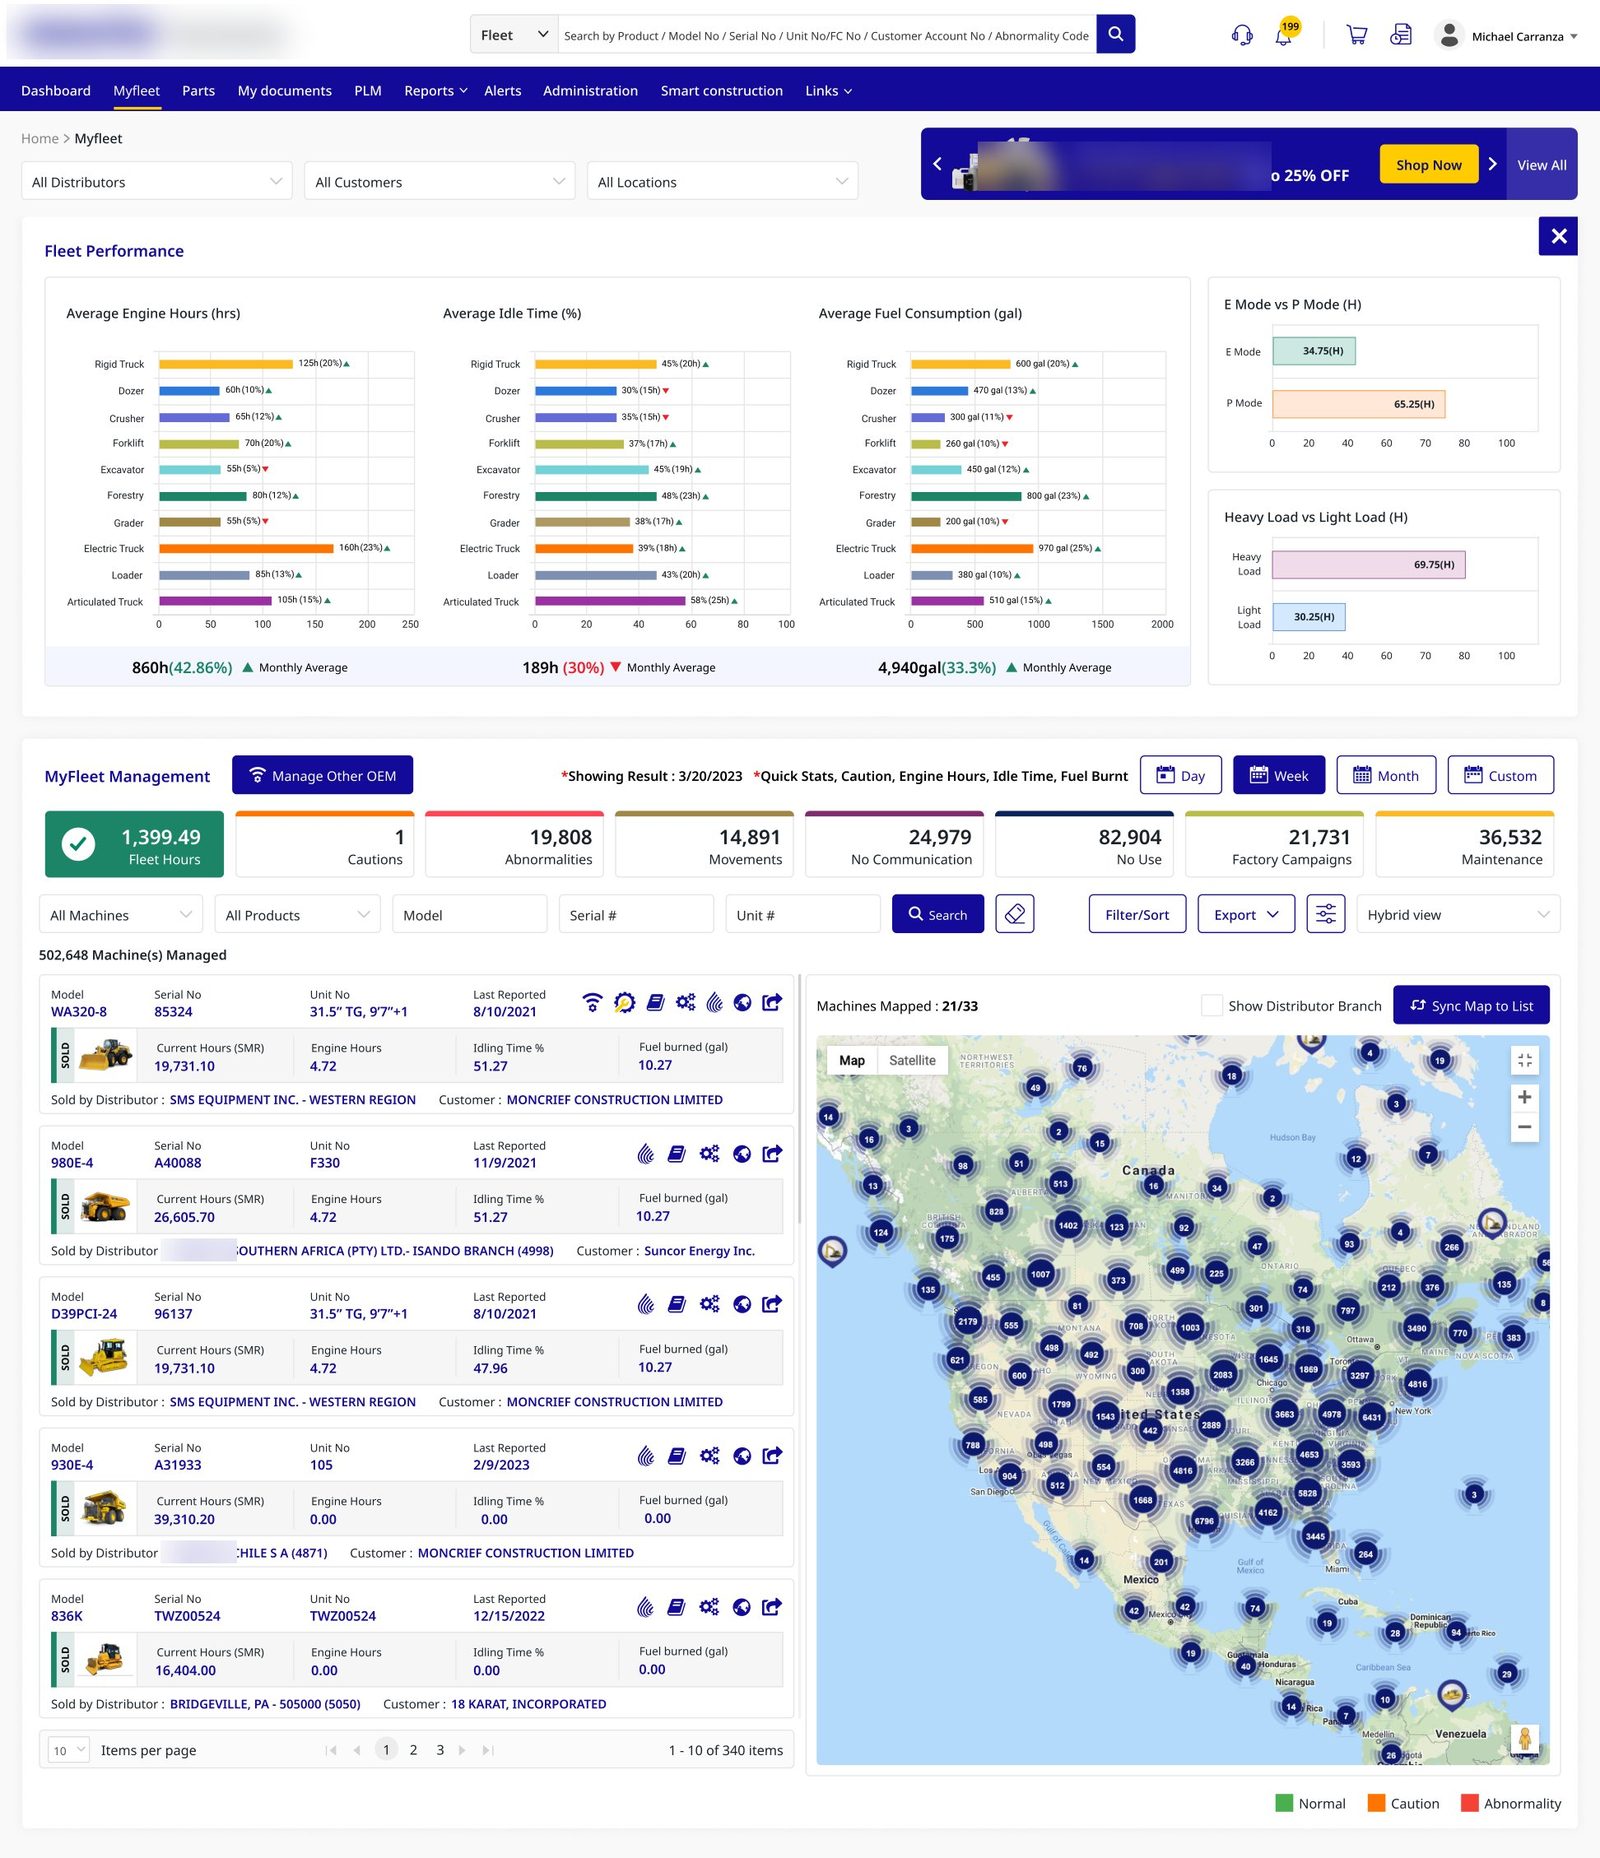Click the Serial # input field

click(x=636, y=914)
